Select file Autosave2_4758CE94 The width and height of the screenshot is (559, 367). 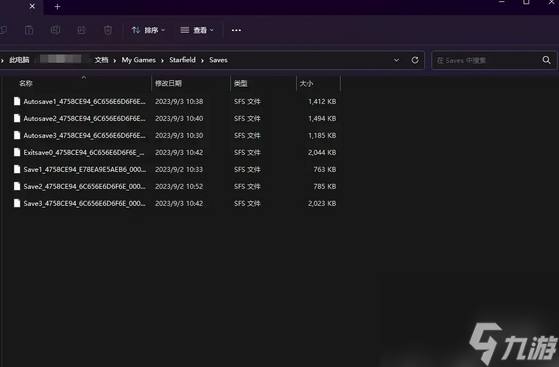[x=84, y=118]
